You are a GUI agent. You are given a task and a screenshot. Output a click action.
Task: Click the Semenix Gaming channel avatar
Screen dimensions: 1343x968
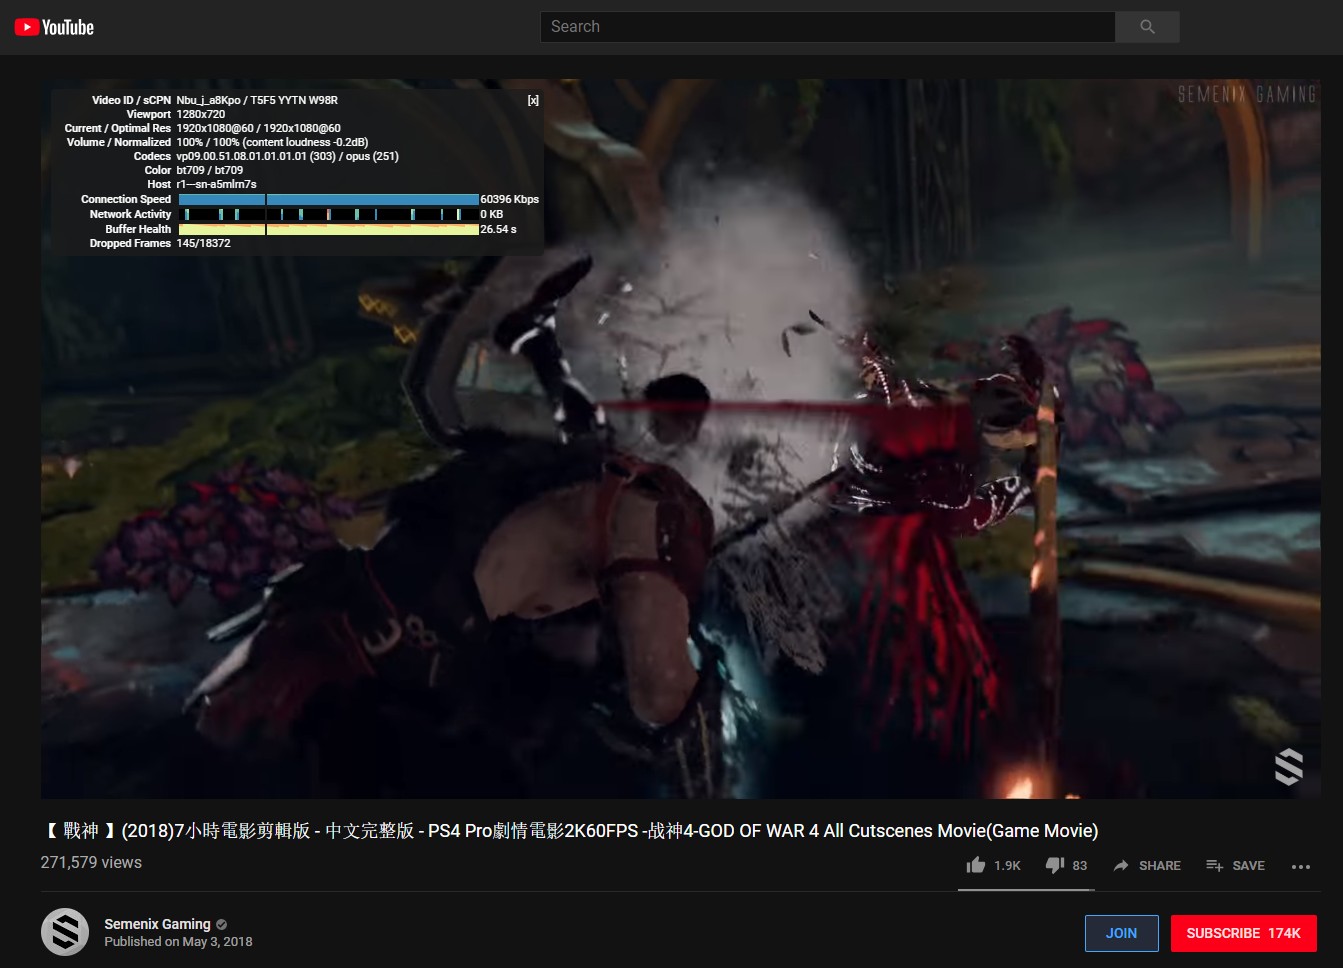tap(65, 932)
